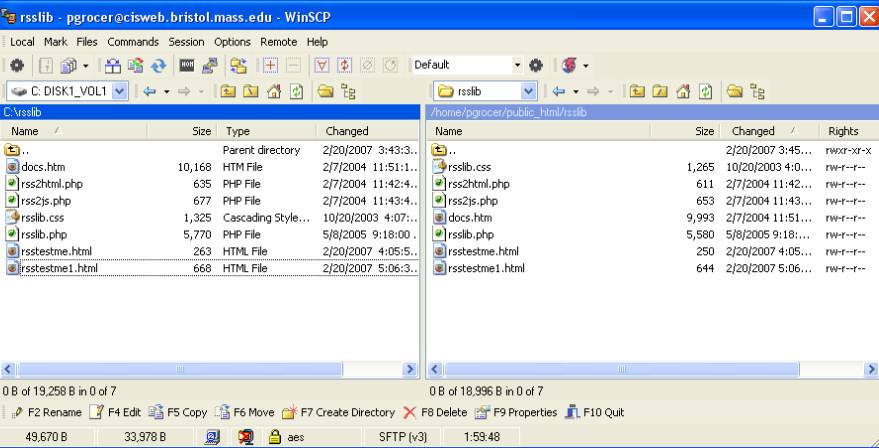
Task: Click local panel horizontal scrollbar thumb
Action: tap(179, 370)
